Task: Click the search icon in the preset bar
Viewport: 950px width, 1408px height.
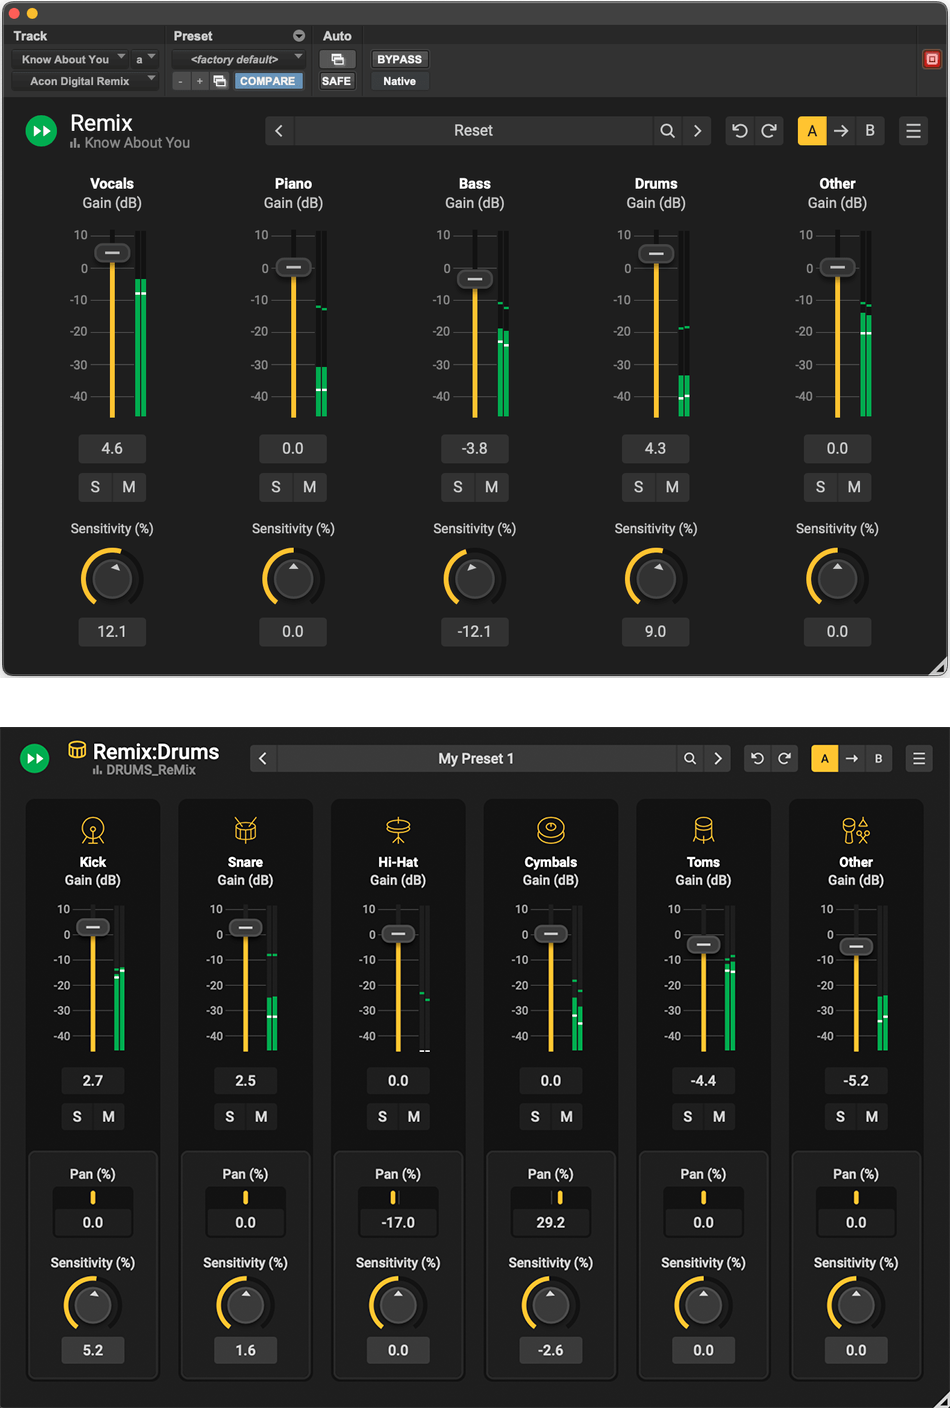Action: click(667, 130)
